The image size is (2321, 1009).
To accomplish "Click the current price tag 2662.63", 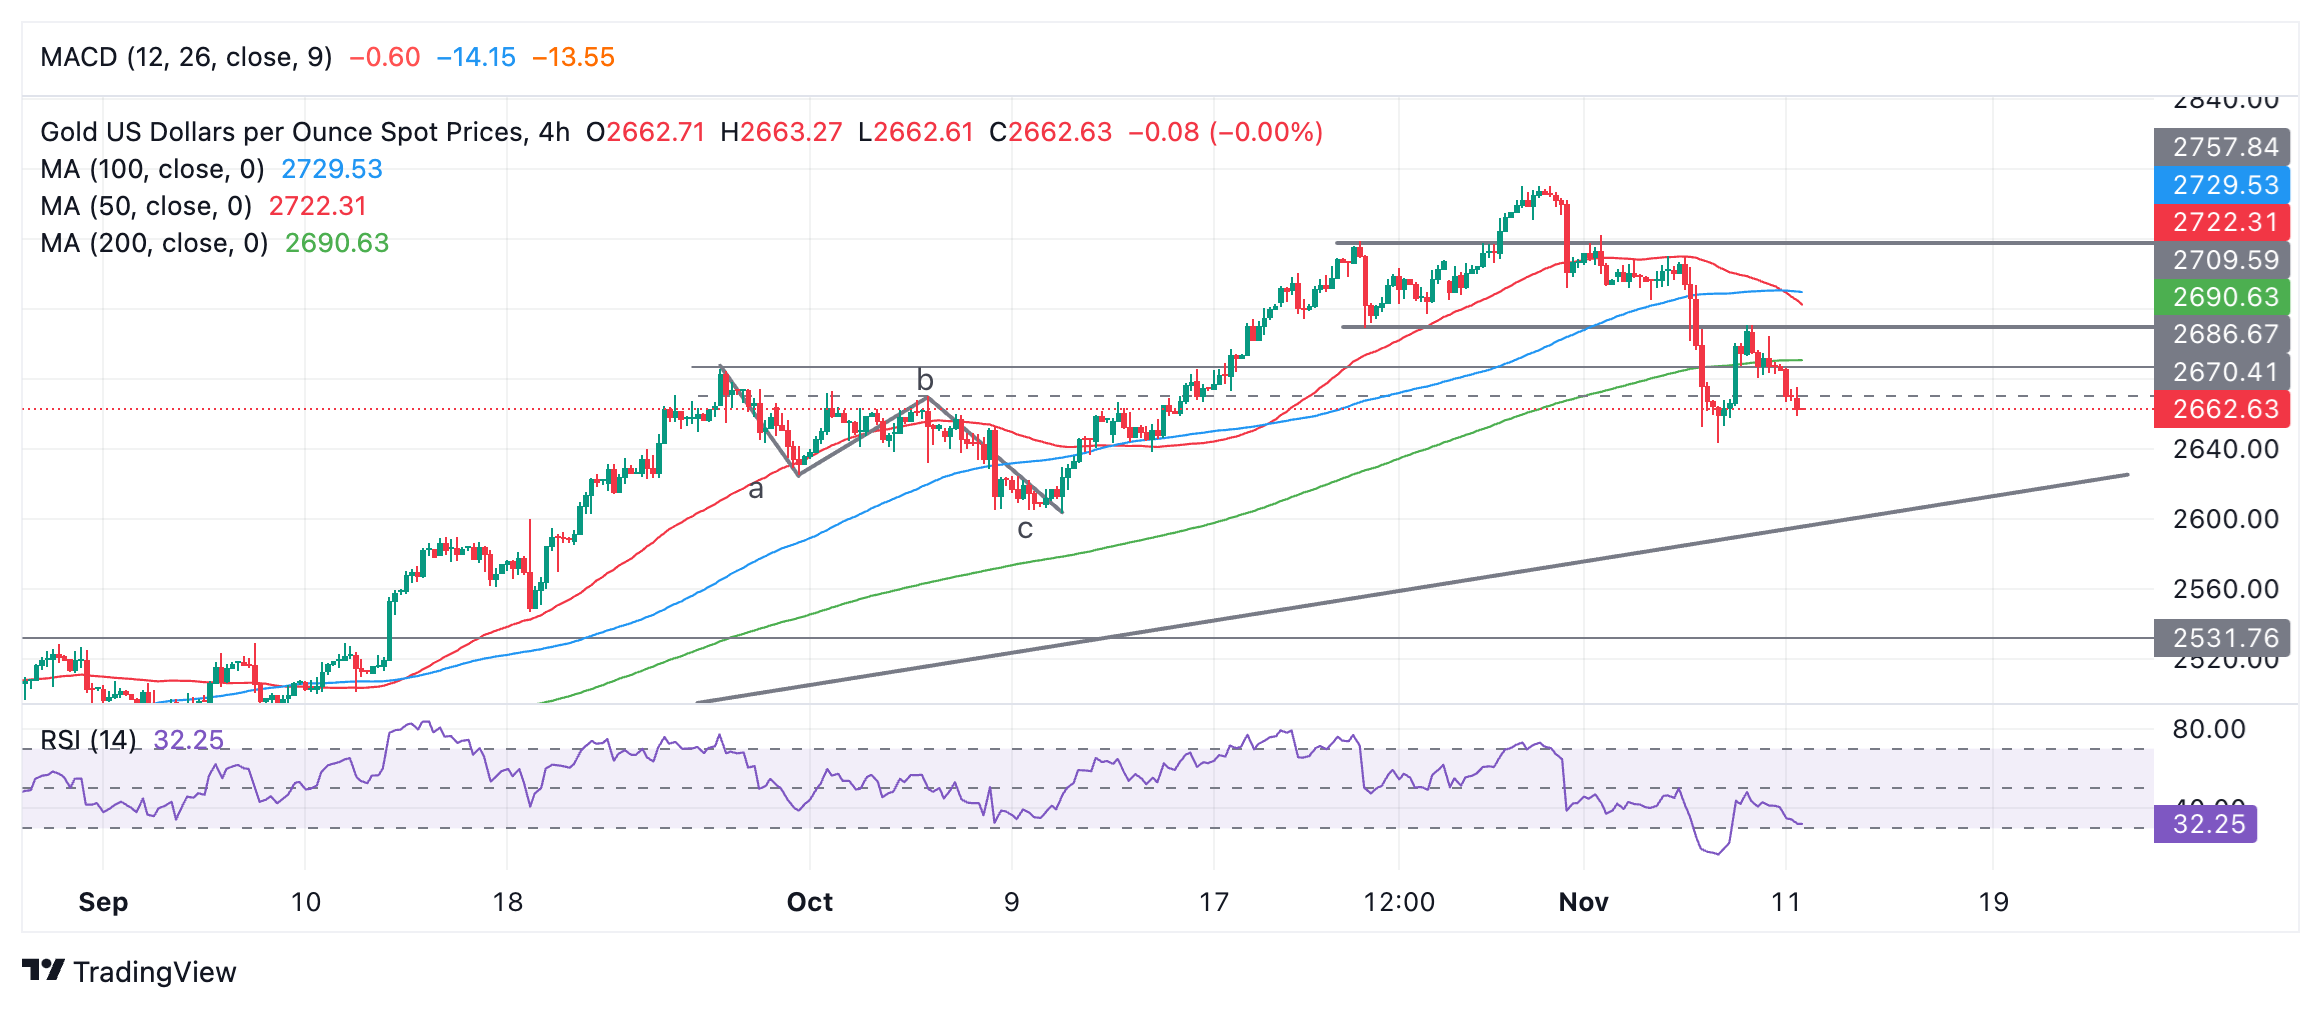I will click(2225, 409).
